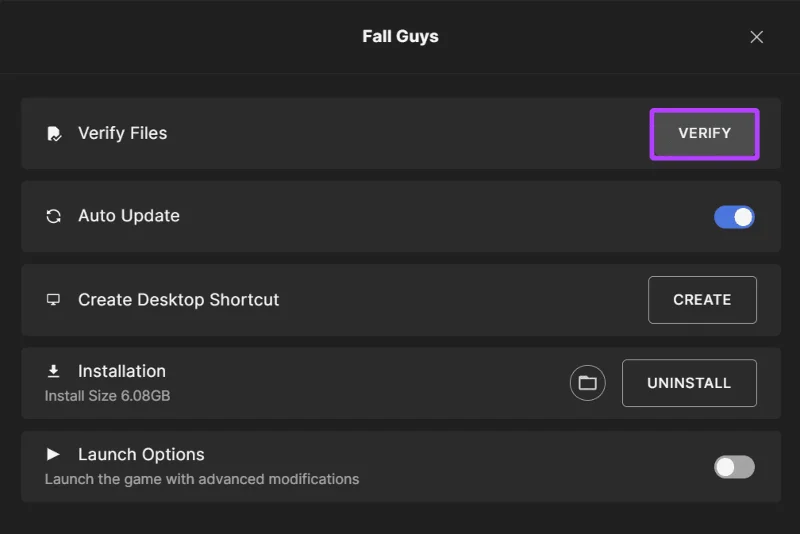Start file verification with VERIFY button

pyautogui.click(x=704, y=134)
